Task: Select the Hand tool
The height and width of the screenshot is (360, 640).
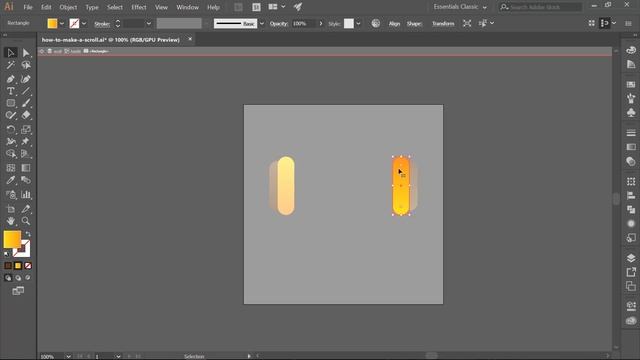Action: pos(11,221)
